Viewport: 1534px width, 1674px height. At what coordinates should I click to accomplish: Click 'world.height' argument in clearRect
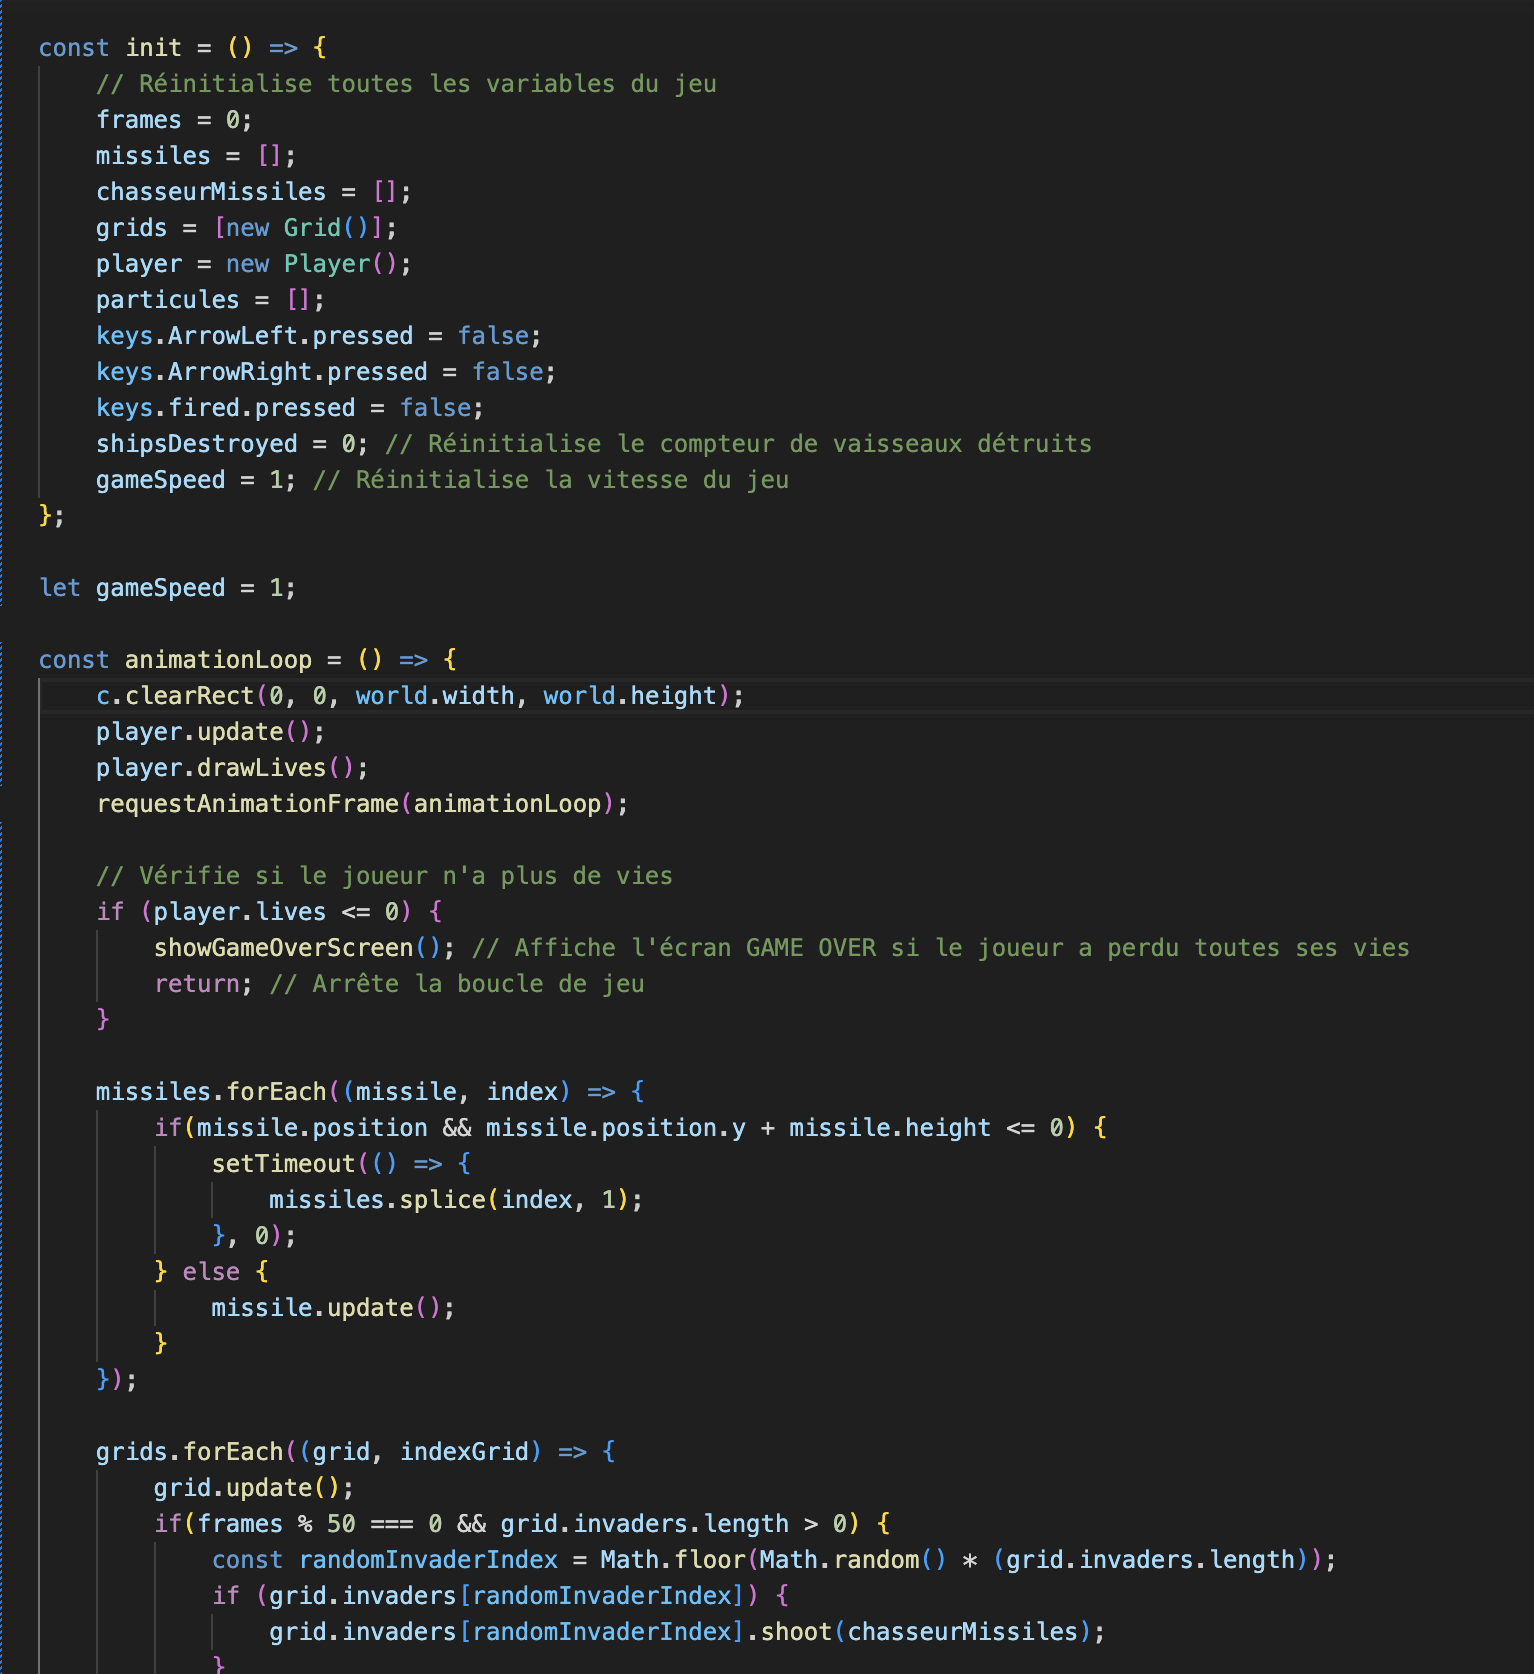pos(630,696)
